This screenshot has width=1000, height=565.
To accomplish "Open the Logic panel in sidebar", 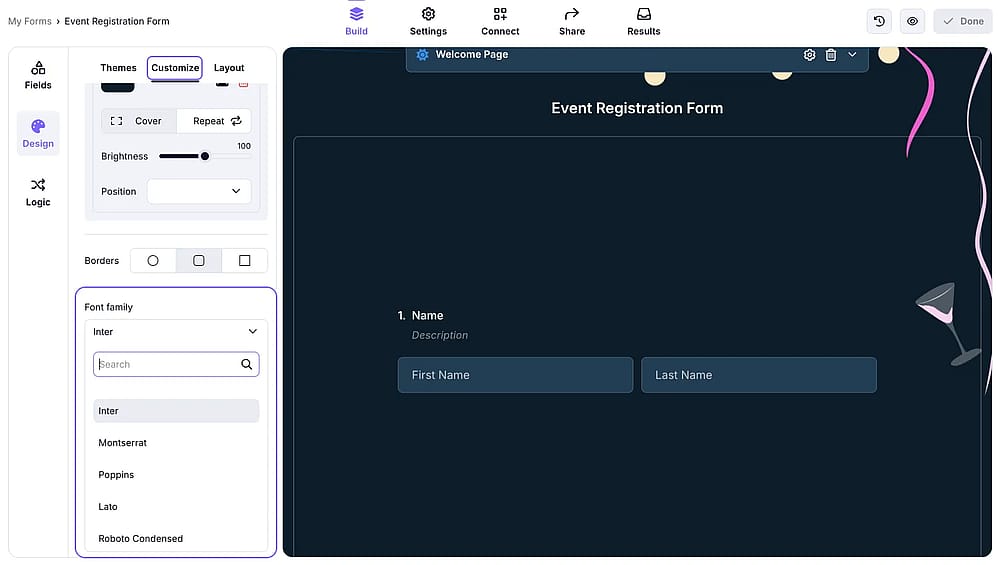I will pyautogui.click(x=38, y=193).
